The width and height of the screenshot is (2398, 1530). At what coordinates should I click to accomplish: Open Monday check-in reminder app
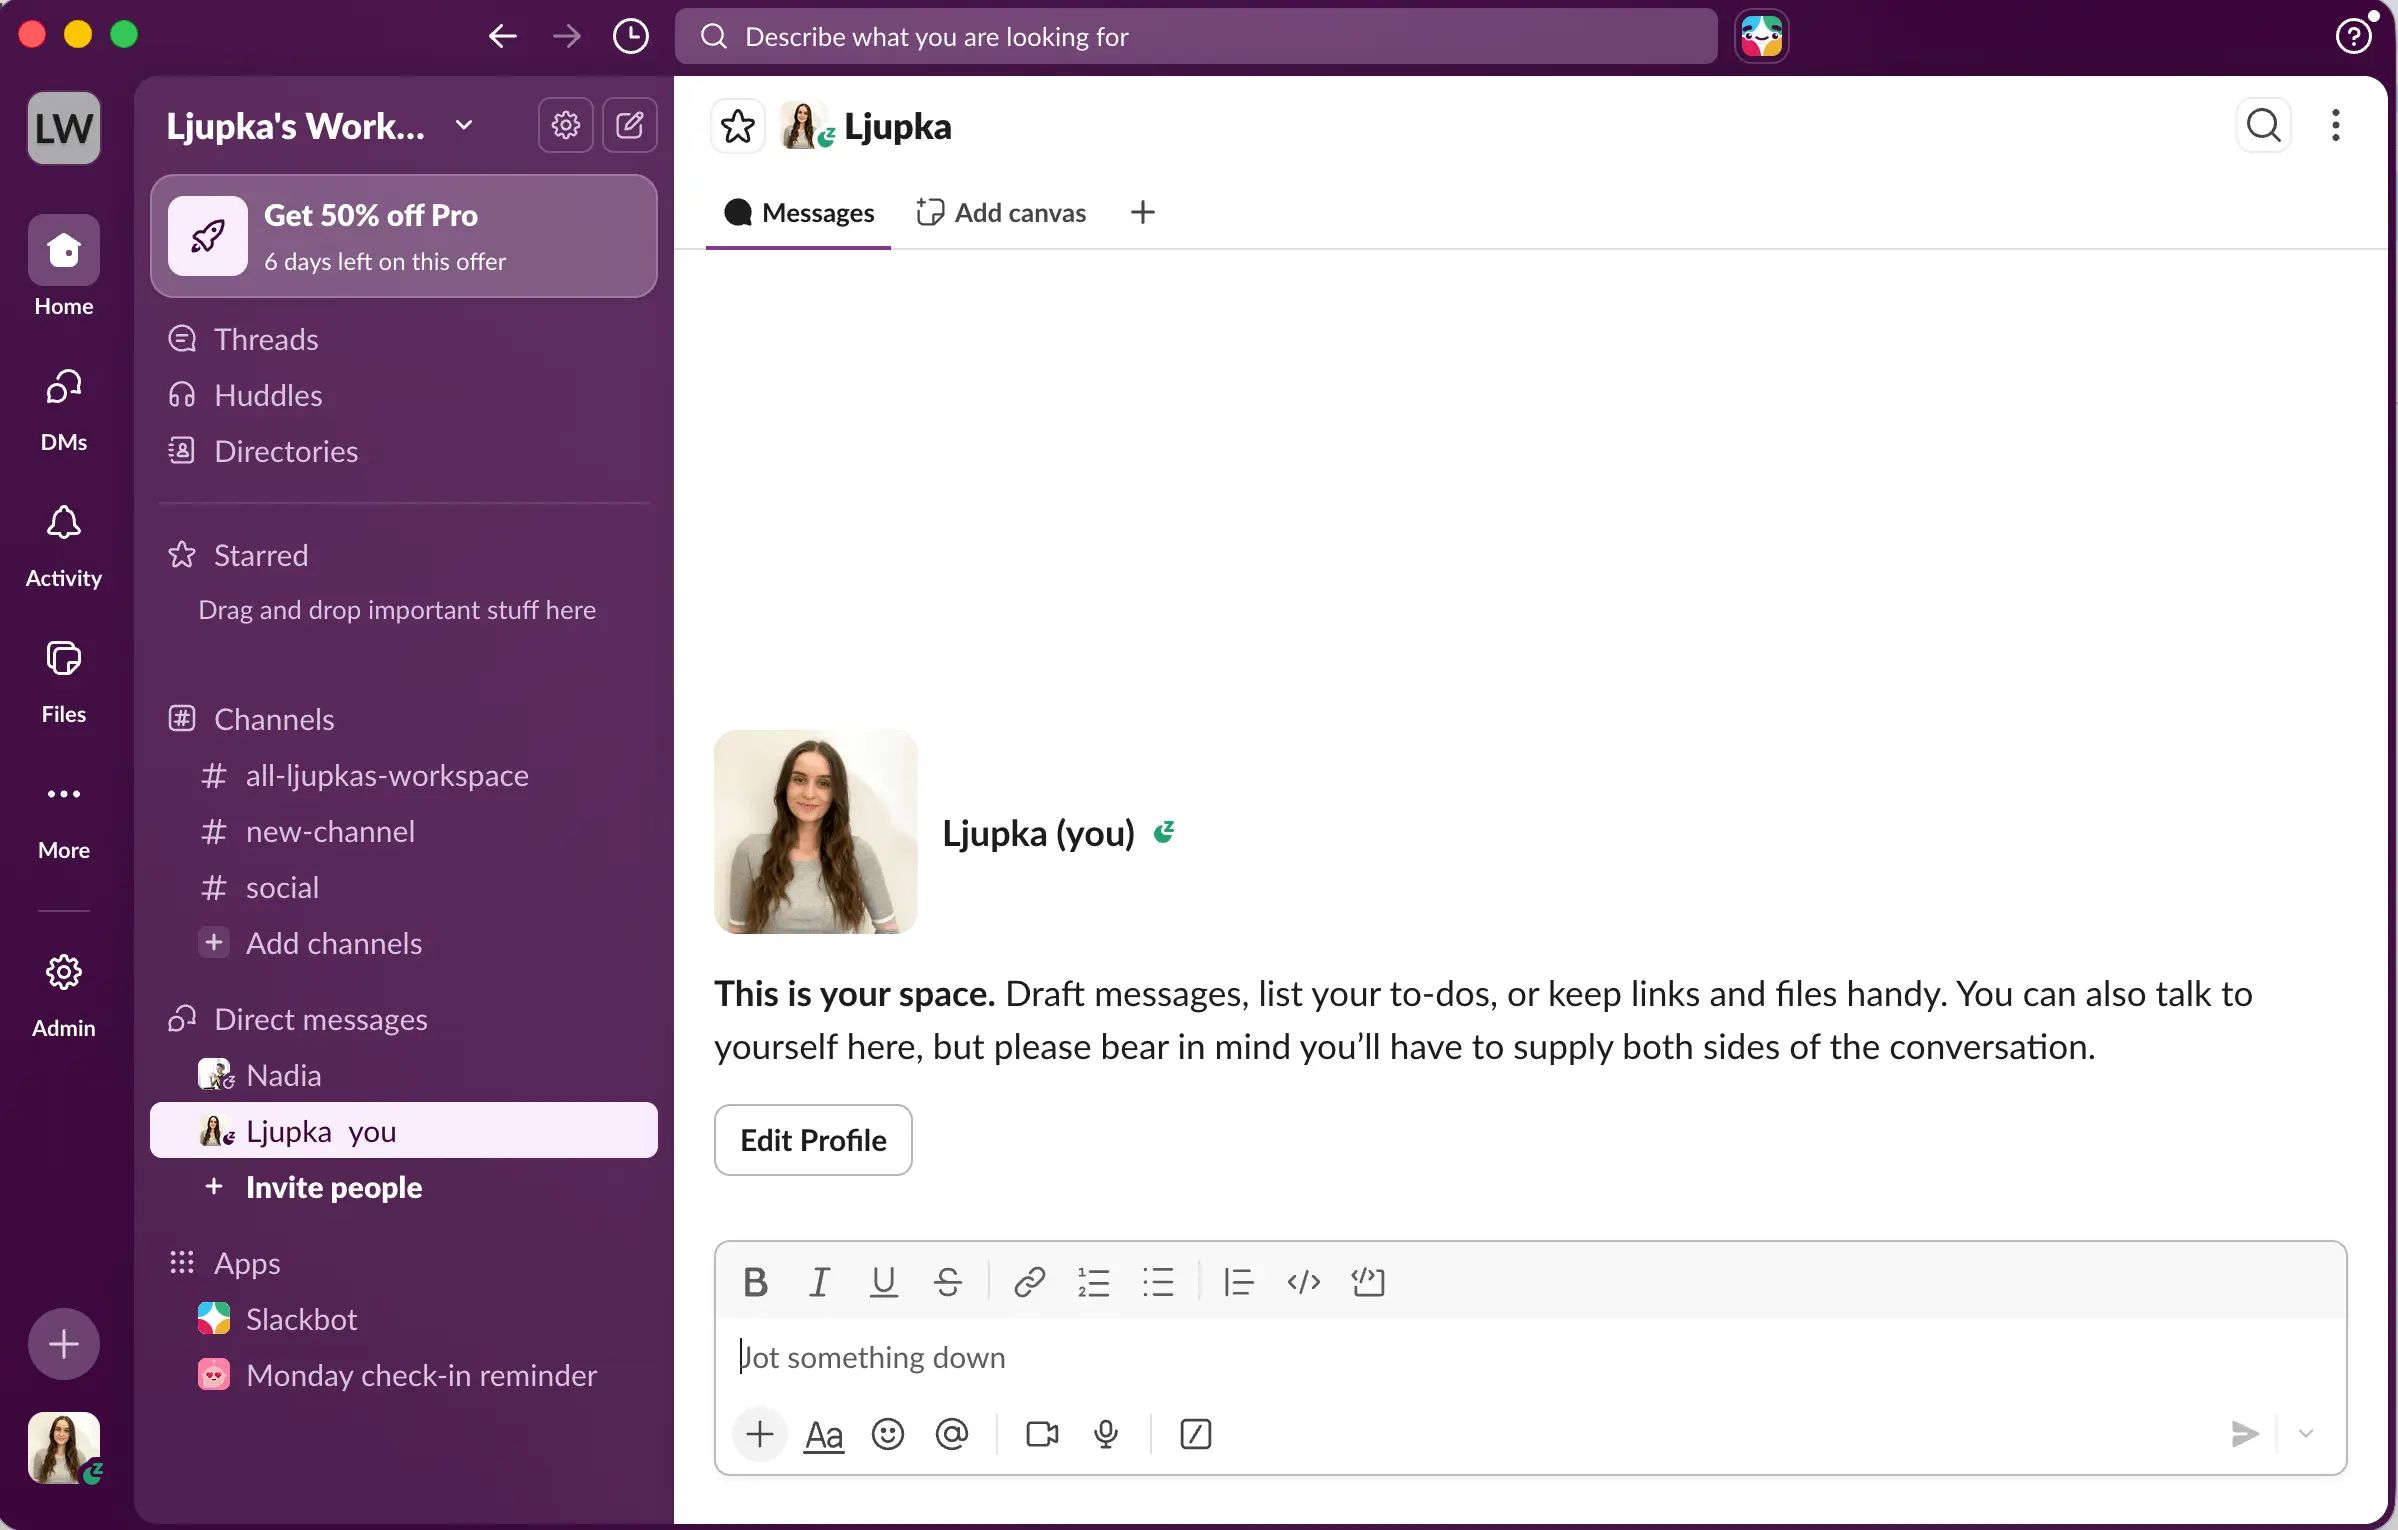coord(404,1375)
